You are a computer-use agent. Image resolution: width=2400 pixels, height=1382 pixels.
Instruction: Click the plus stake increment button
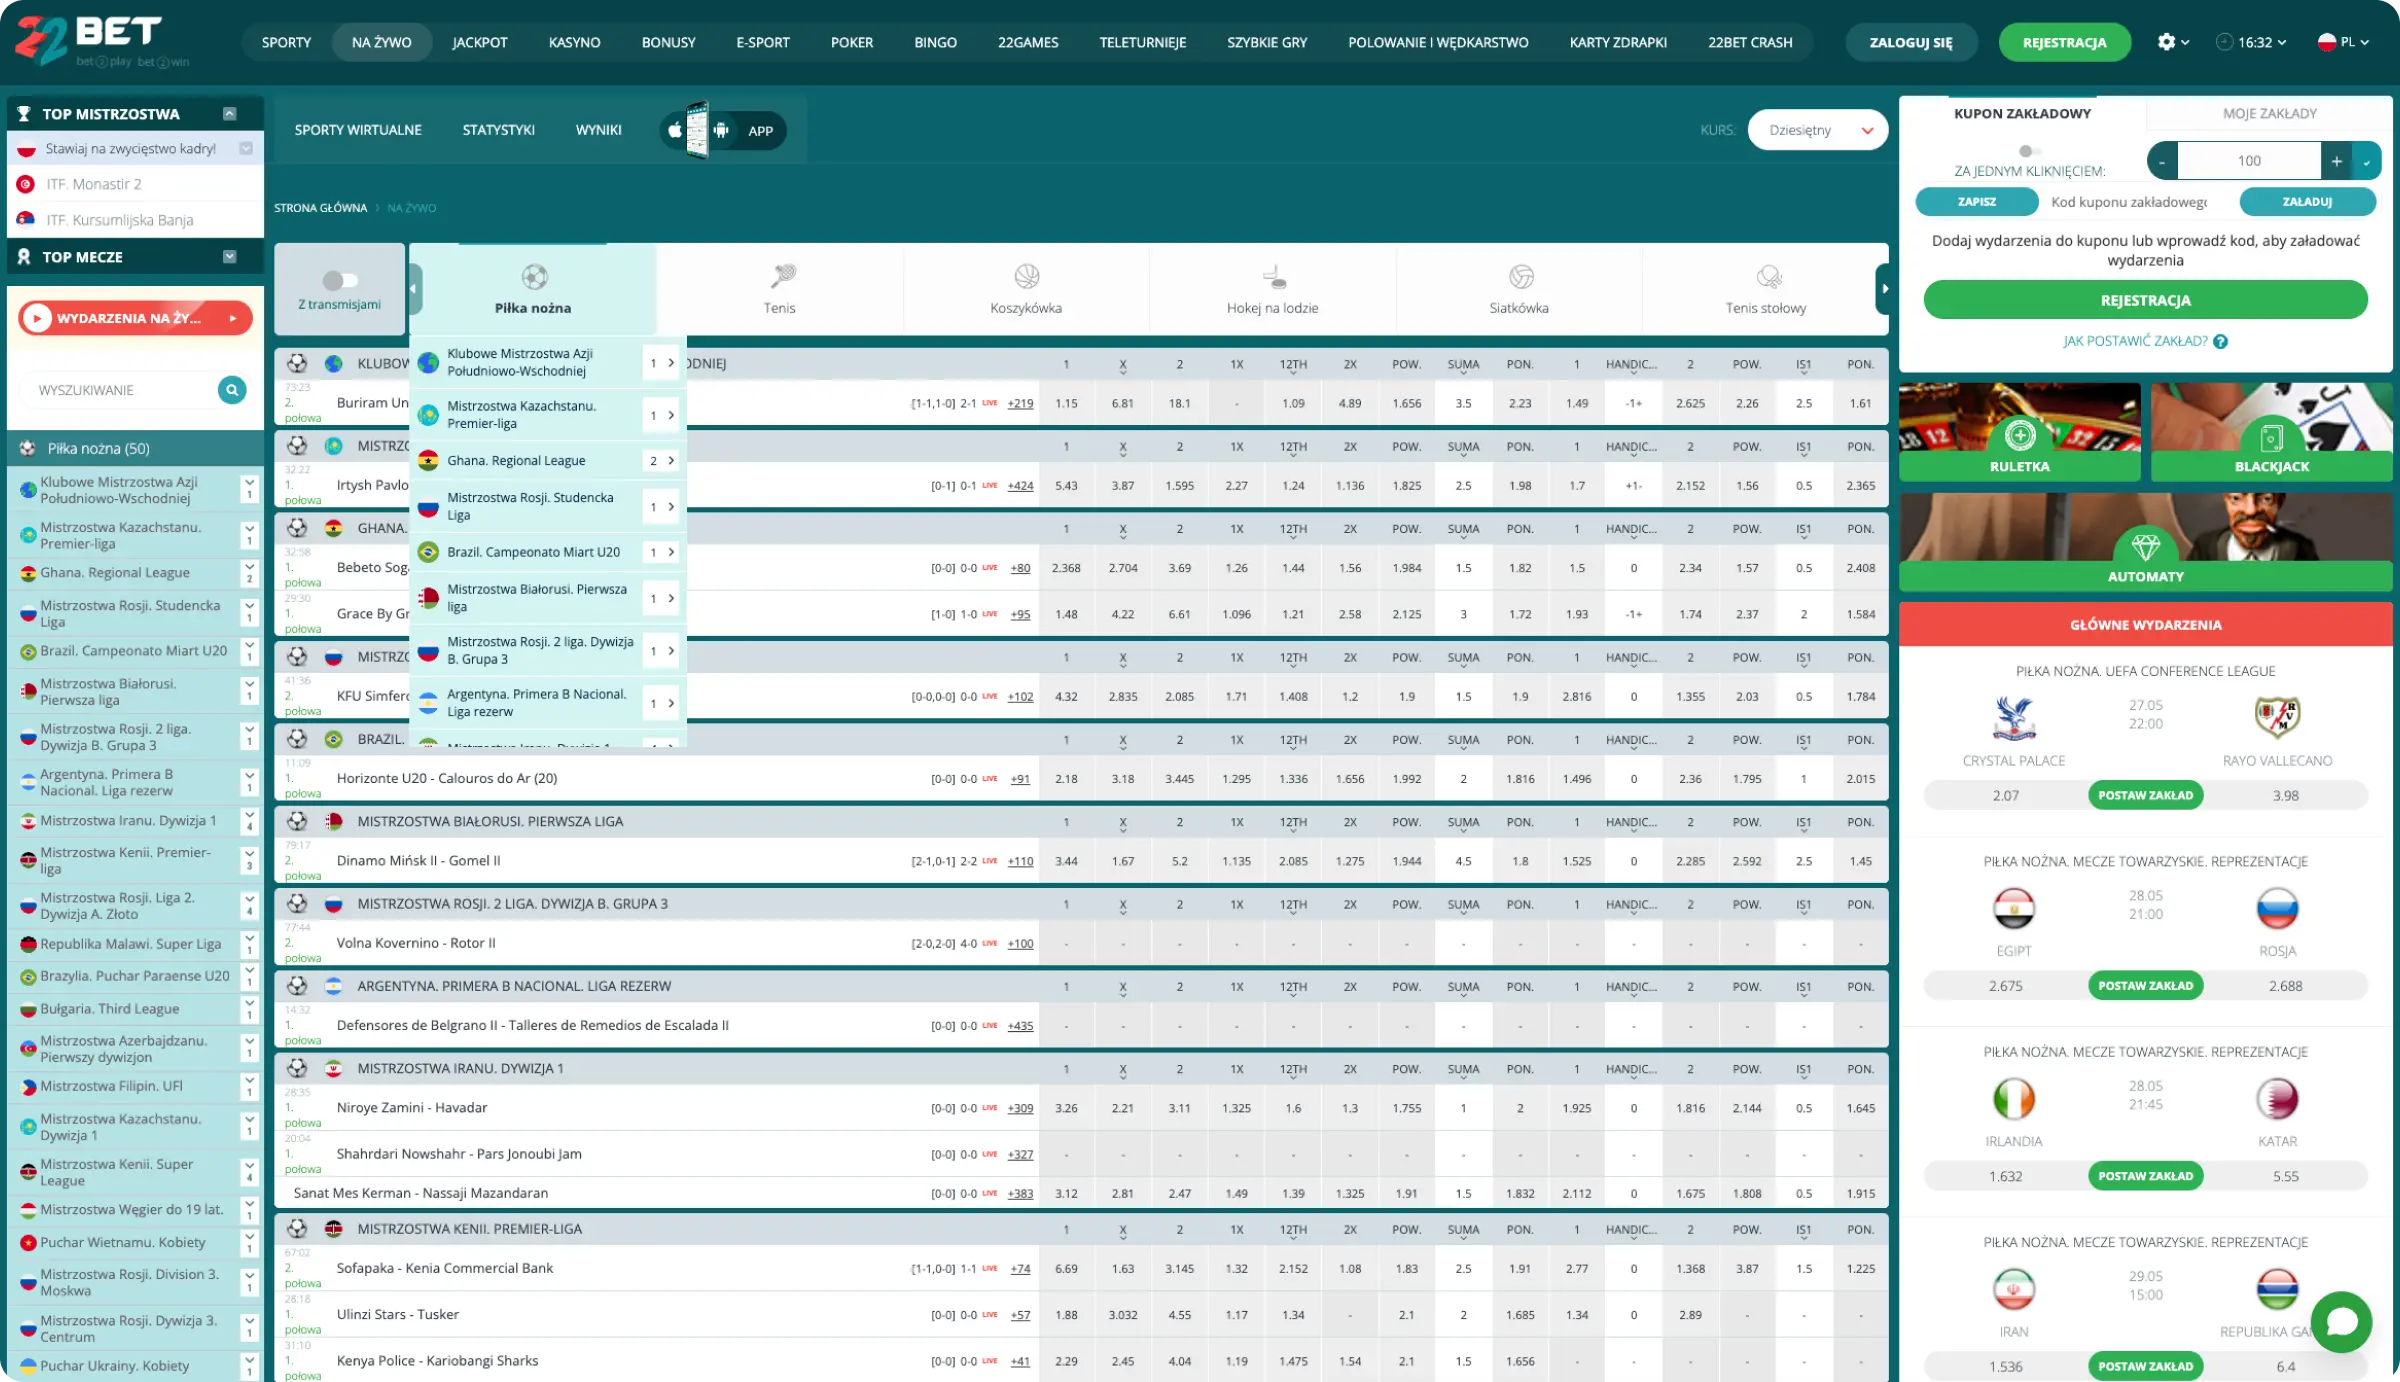pyautogui.click(x=2336, y=161)
